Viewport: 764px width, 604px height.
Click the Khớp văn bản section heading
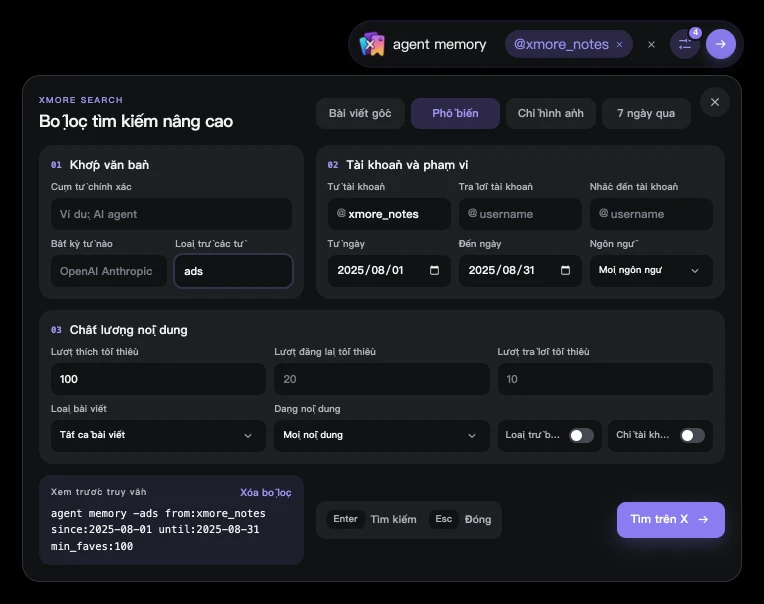tap(109, 165)
